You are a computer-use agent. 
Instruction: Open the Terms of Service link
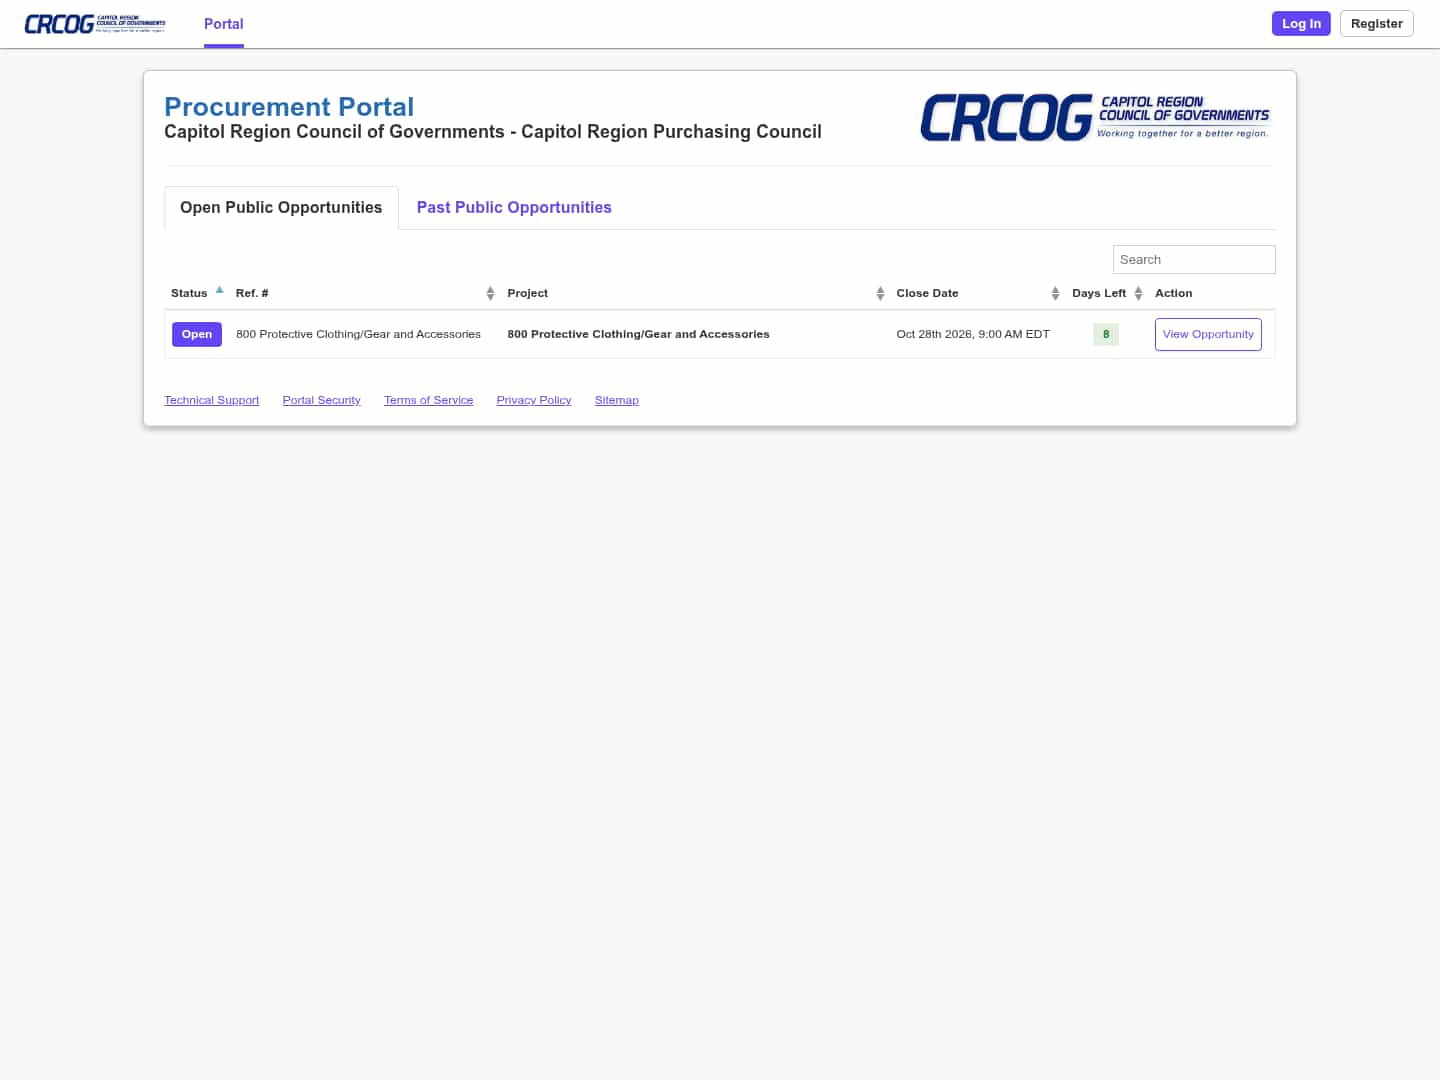tap(428, 400)
